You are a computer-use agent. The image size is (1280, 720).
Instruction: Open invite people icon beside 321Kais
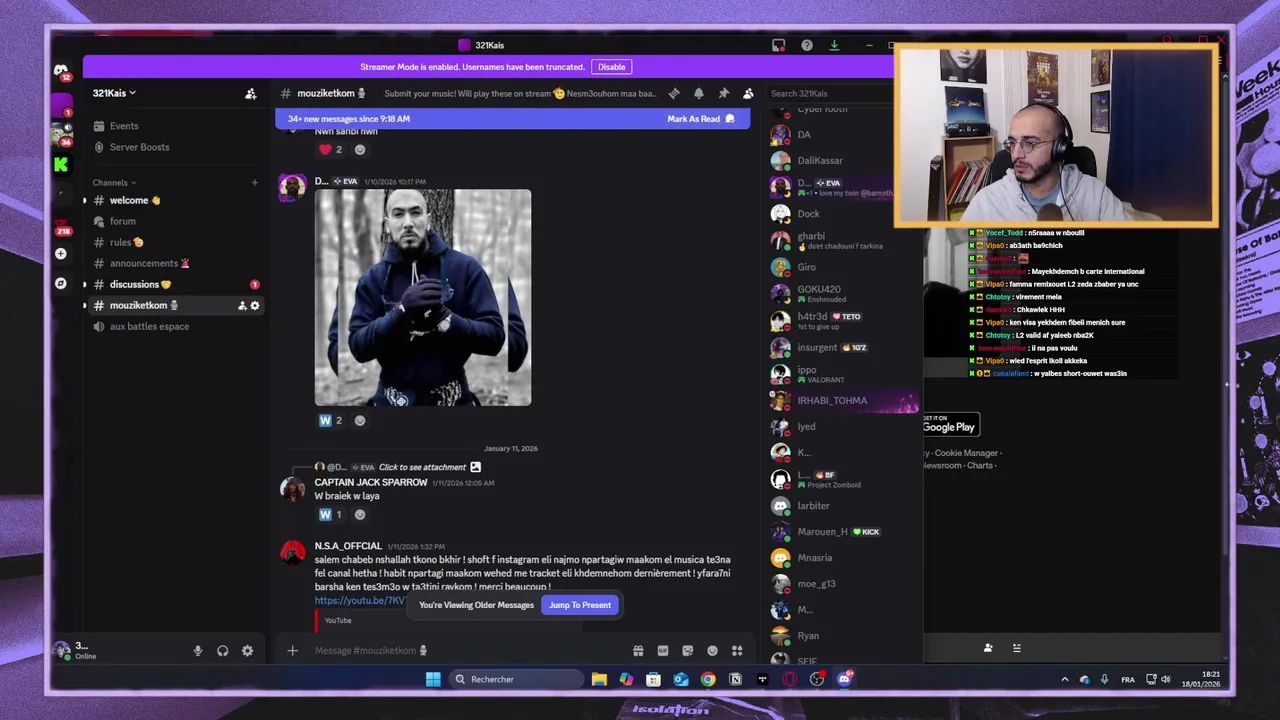click(250, 94)
